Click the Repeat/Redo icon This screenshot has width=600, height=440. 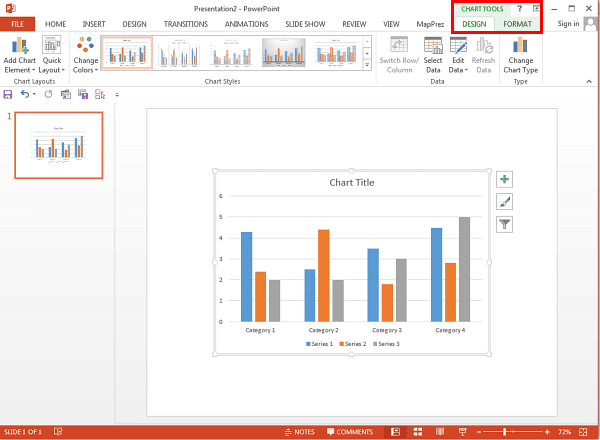coord(48,94)
